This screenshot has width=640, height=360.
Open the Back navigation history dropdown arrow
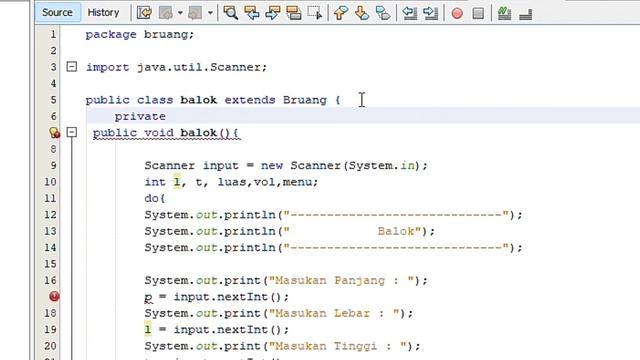(180, 13)
